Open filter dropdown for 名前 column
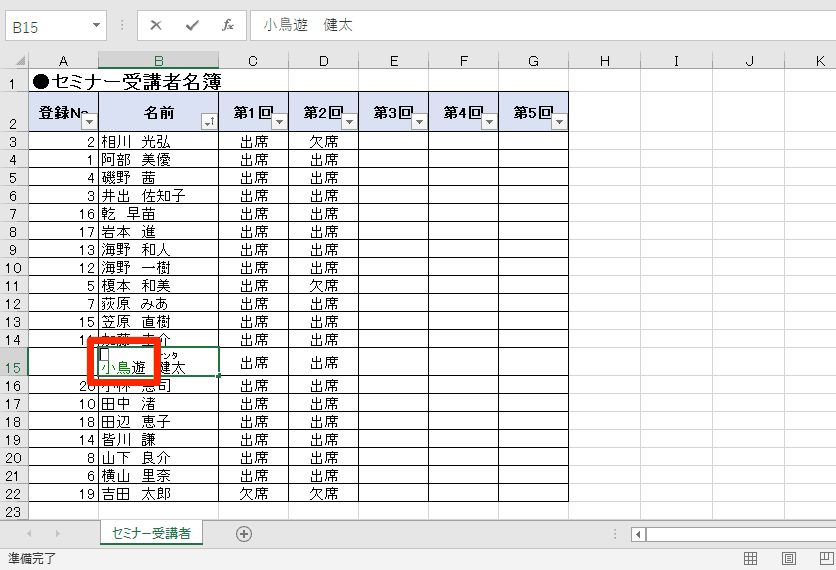 [208, 122]
